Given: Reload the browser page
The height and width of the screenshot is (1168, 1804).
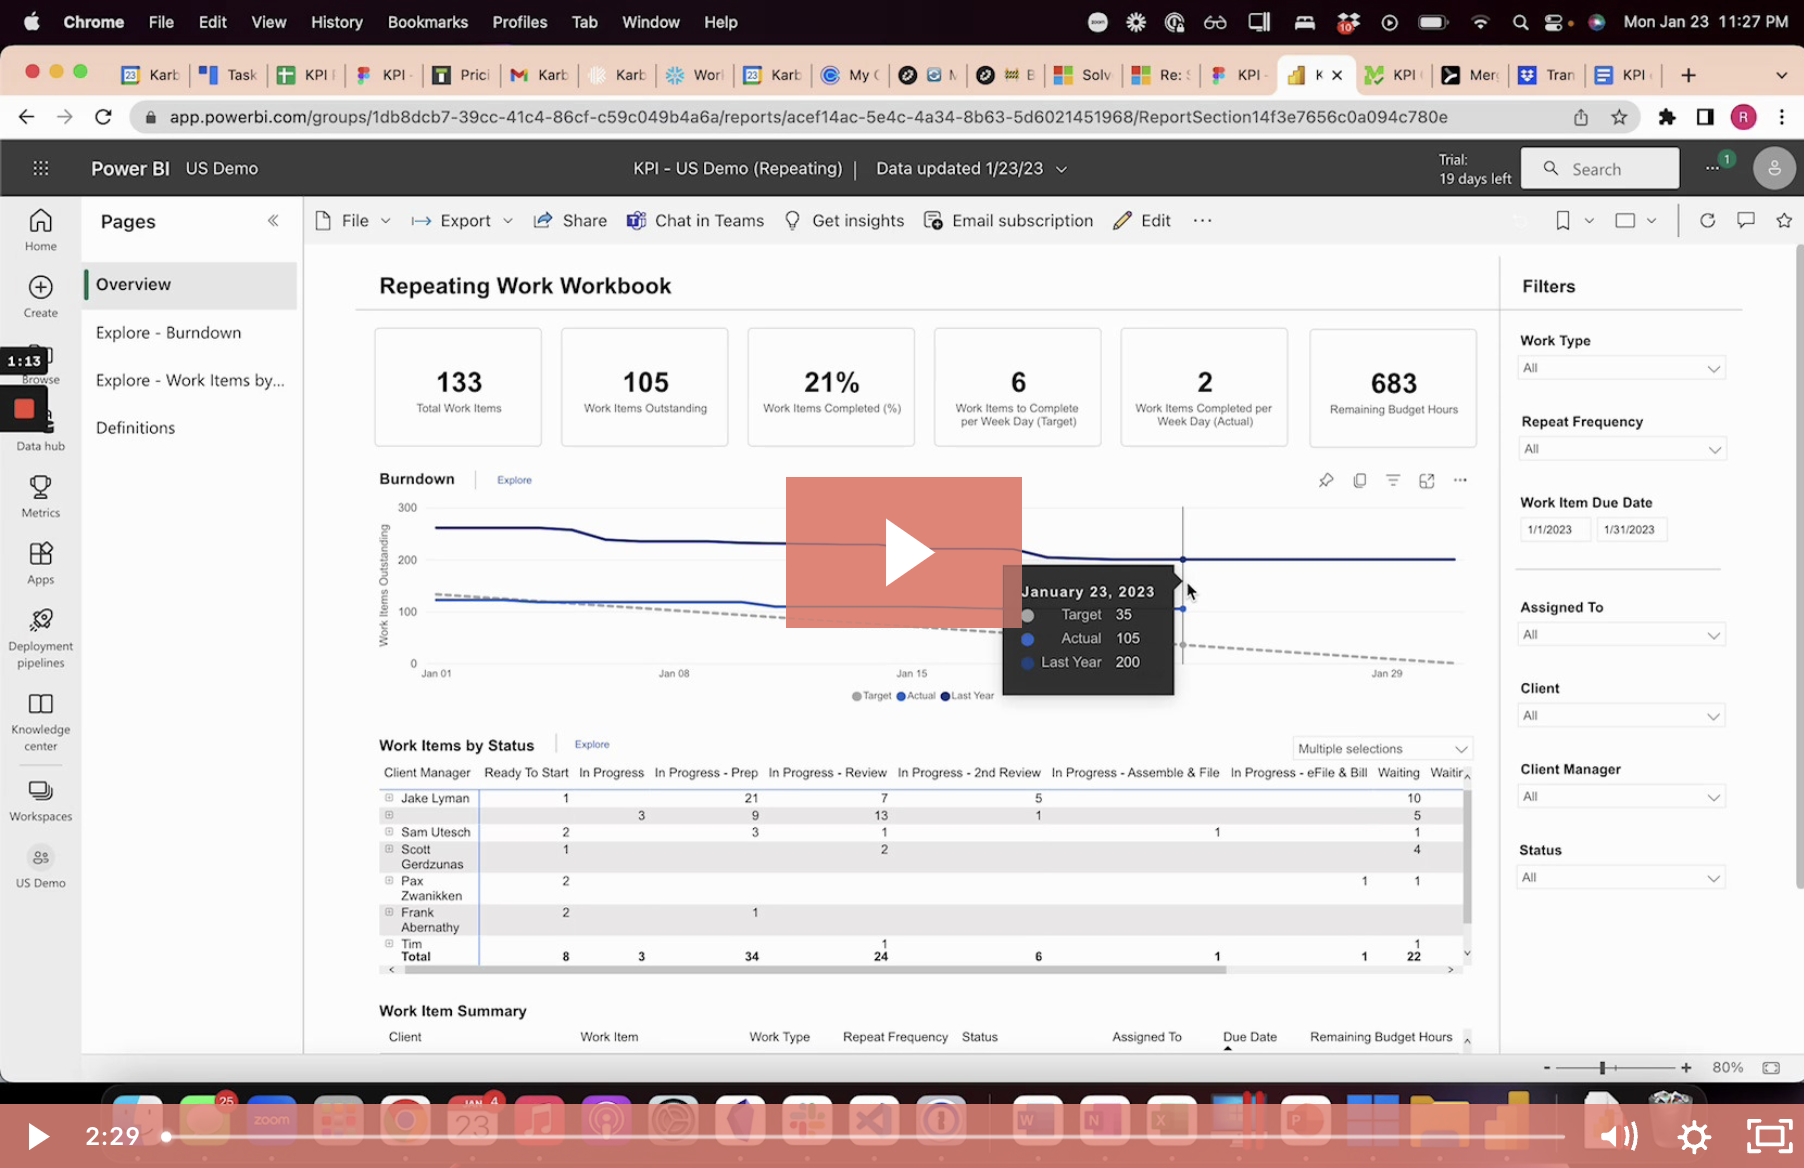Looking at the screenshot, I should point(103,117).
